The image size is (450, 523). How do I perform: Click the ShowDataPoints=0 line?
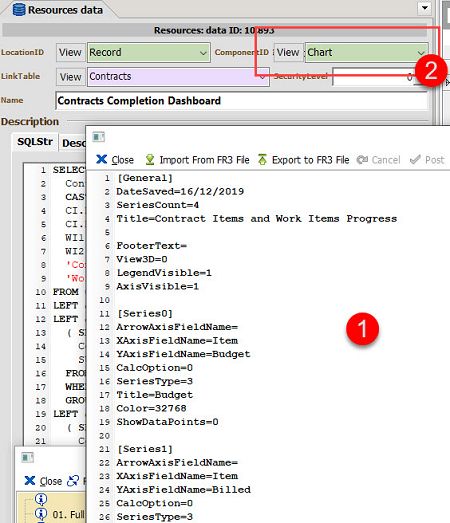pyautogui.click(x=167, y=422)
